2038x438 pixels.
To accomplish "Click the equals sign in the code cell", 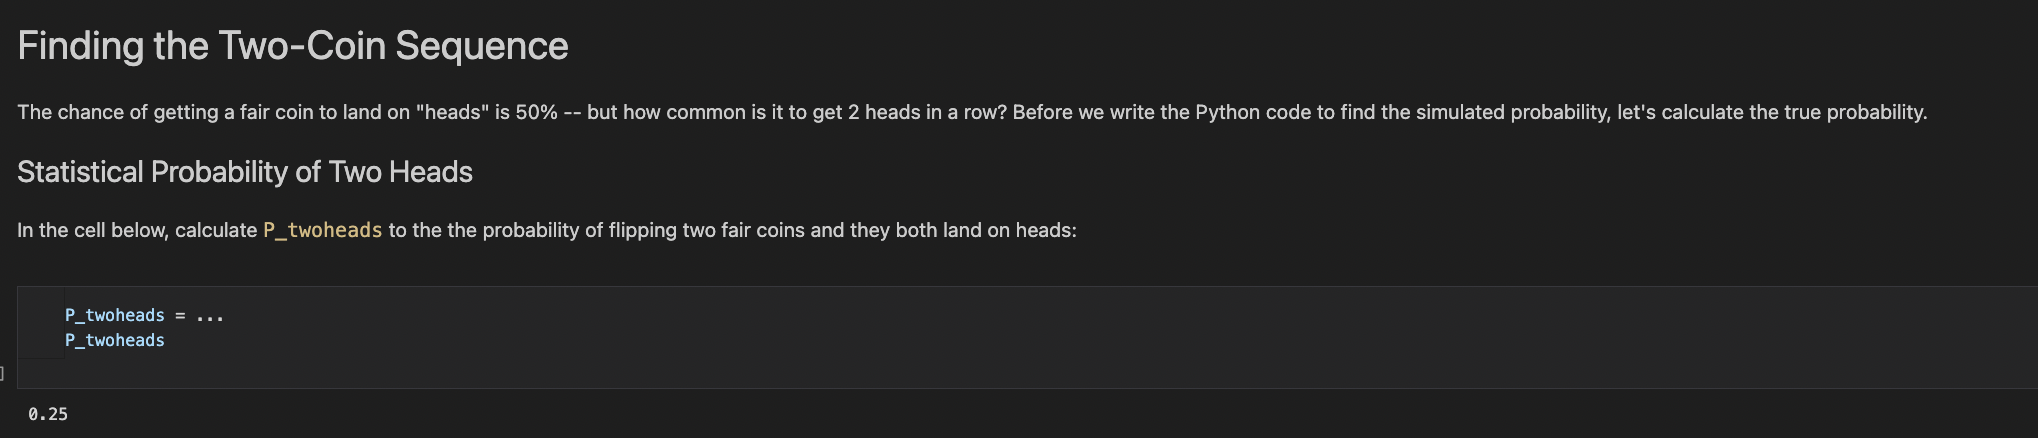I will (x=180, y=316).
